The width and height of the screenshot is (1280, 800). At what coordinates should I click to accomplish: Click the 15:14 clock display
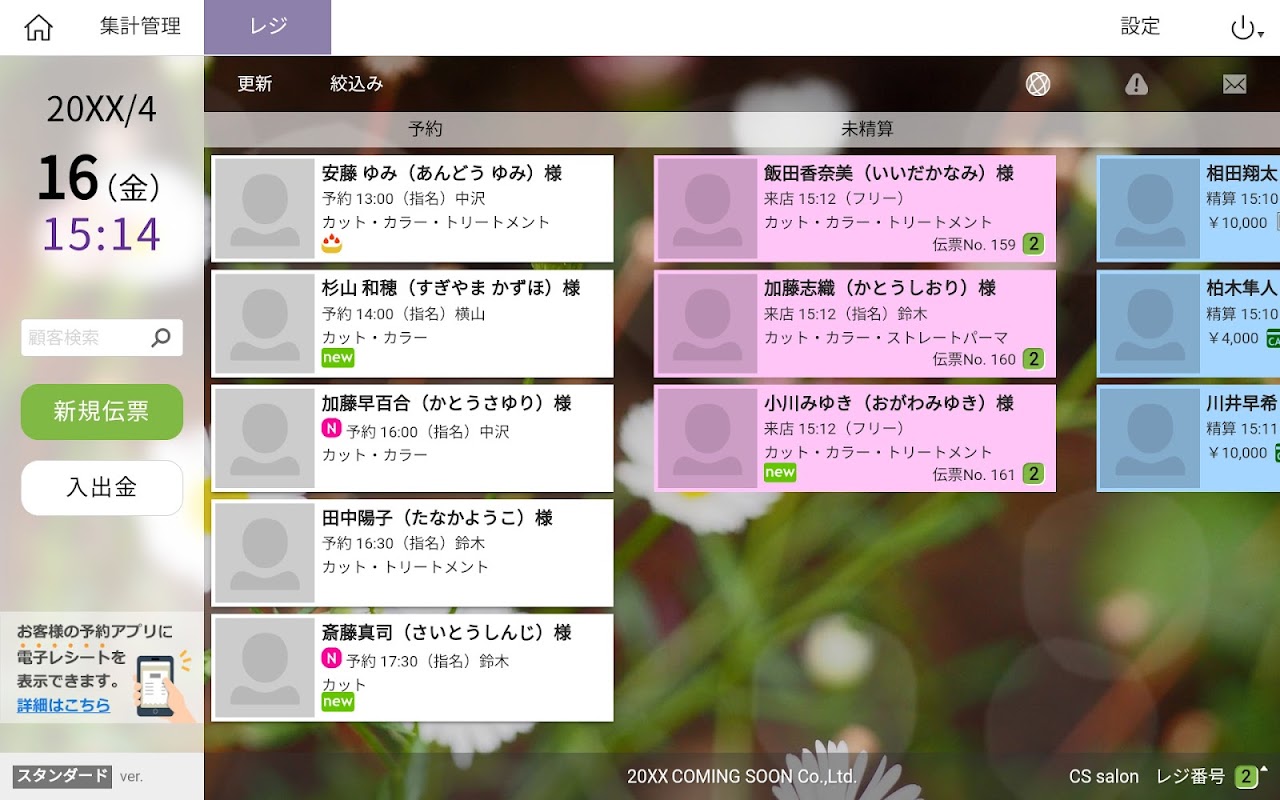(101, 234)
